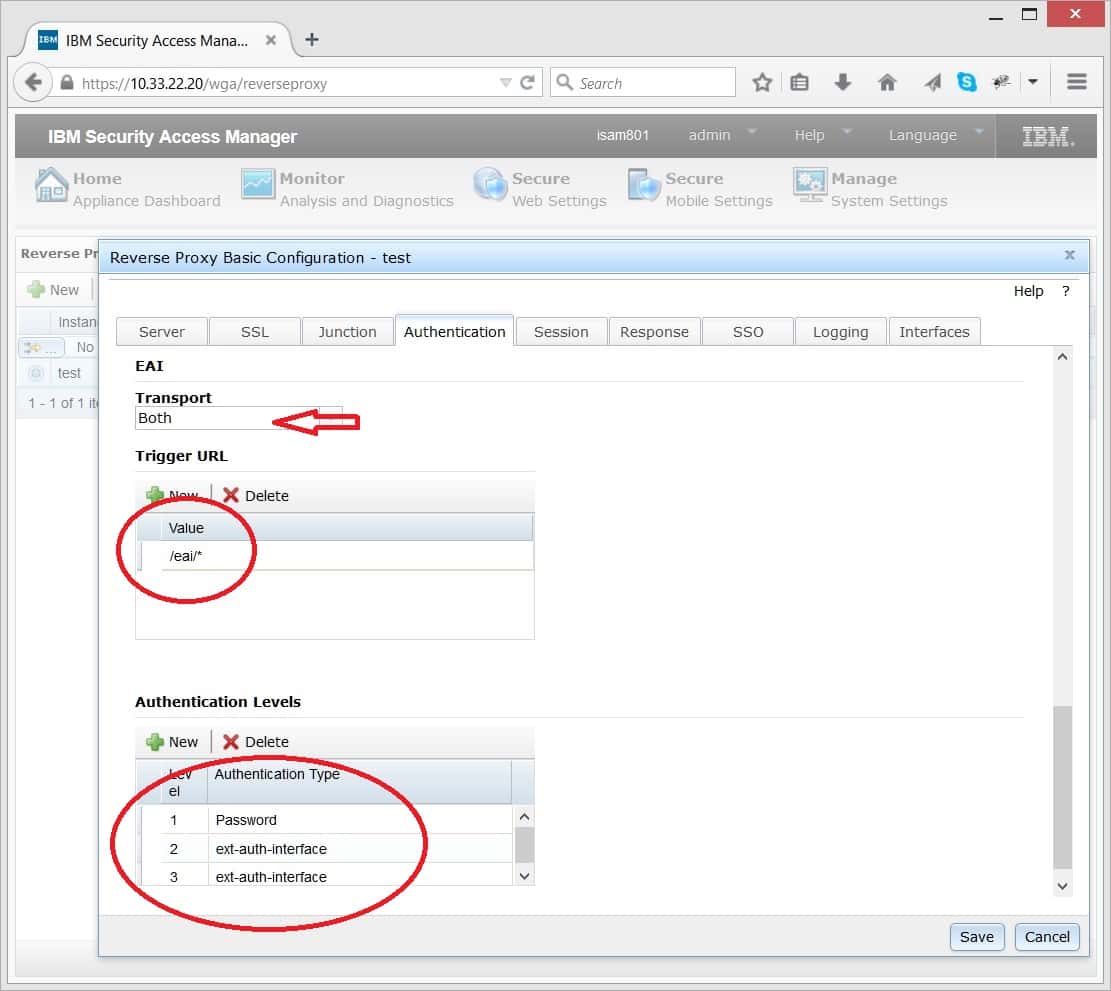Switch to the SSL tab
Screen dimensions: 1111x991
[x=254, y=331]
